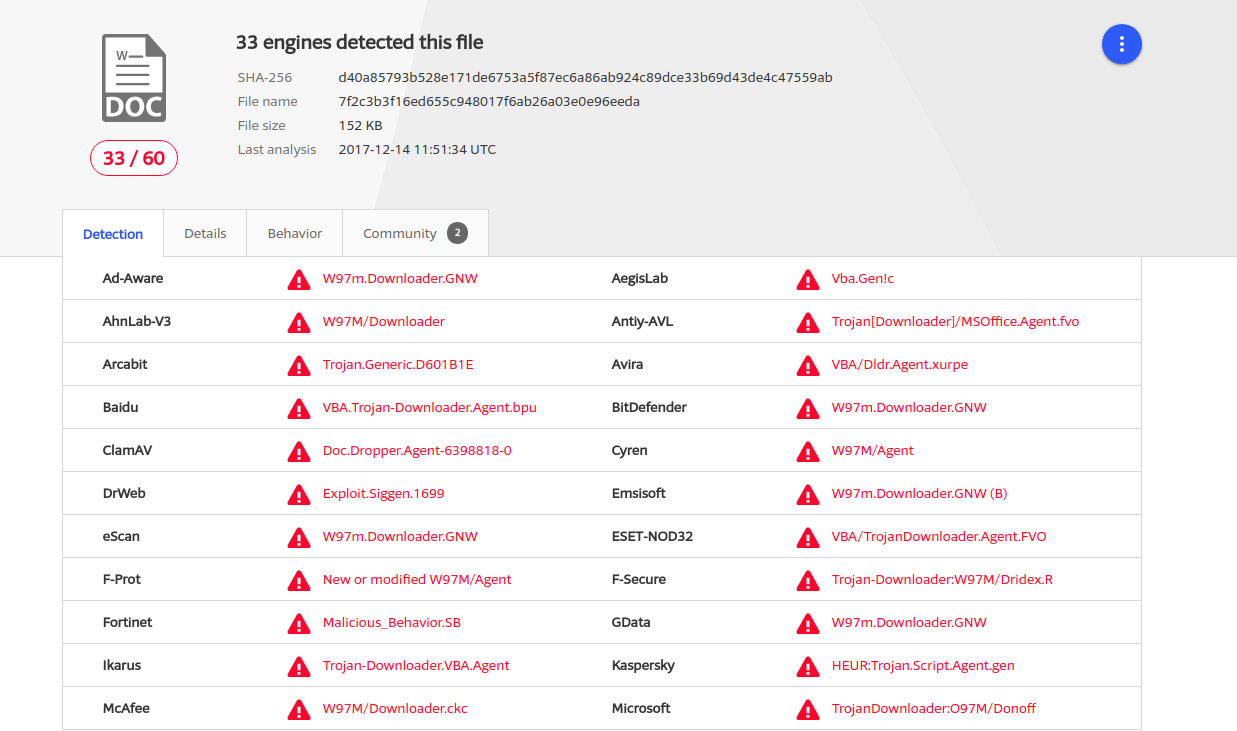
Task: Select the Emsisoft warning icon
Action: [x=808, y=494]
